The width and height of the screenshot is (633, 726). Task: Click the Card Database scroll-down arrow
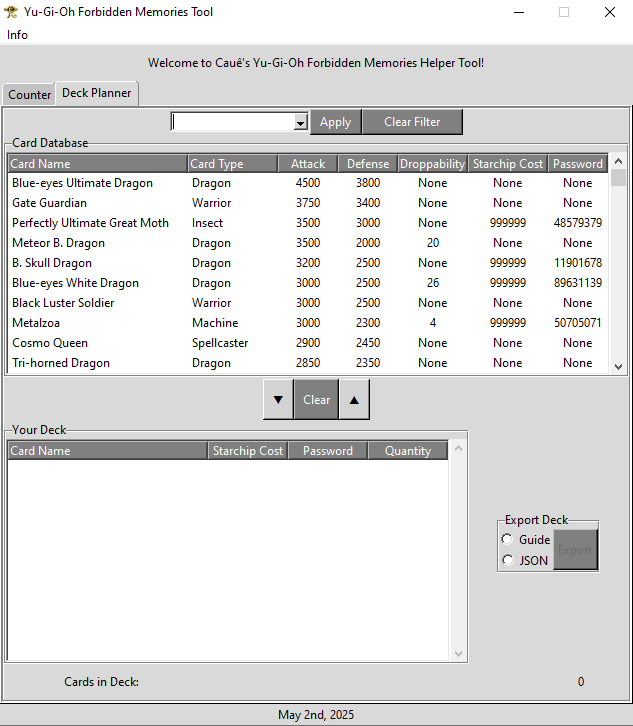pos(618,366)
